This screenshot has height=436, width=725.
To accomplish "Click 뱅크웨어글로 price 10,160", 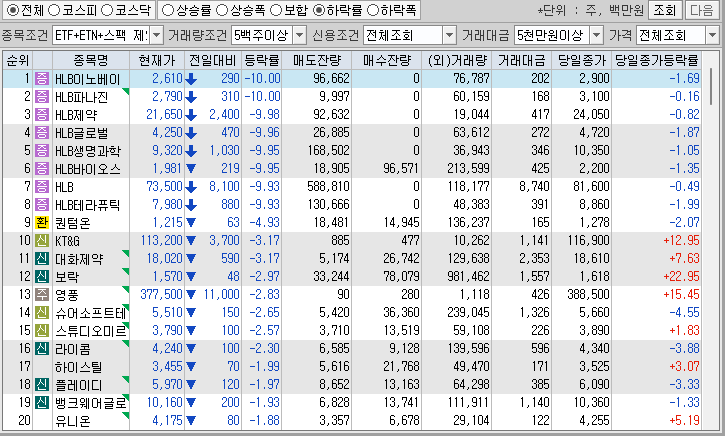I will coord(165,403).
